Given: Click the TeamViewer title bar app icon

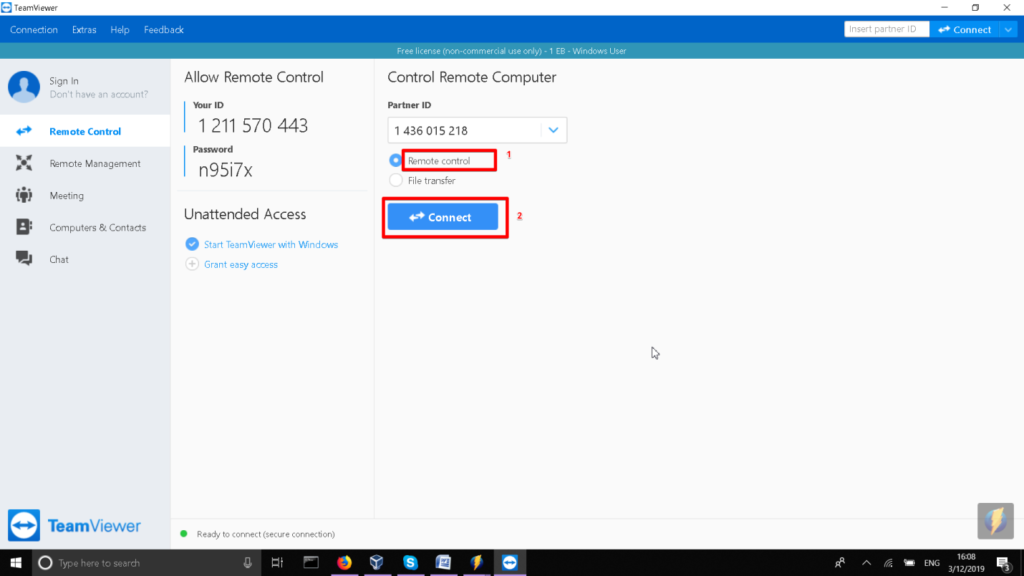Looking at the screenshot, I should tap(7, 8).
